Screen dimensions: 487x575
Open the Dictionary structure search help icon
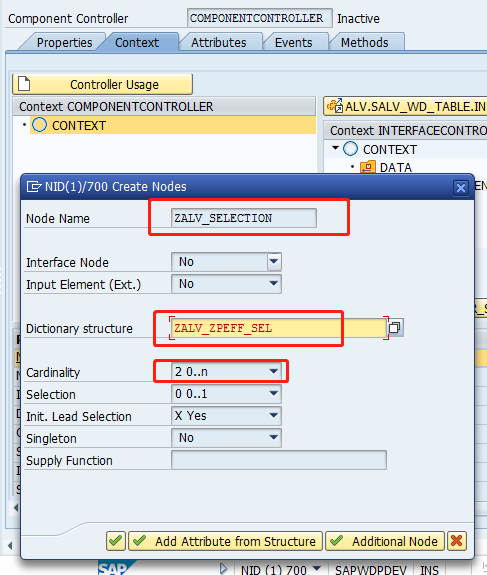click(x=395, y=327)
